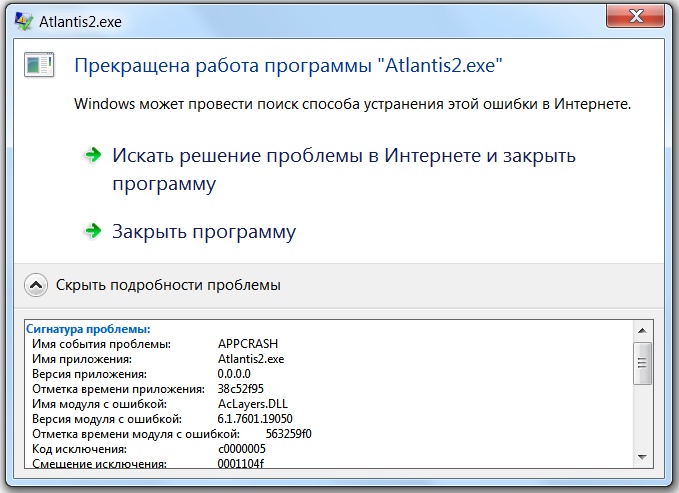Click module timestamp 563259f0
The image size is (679, 493).
[289, 434]
